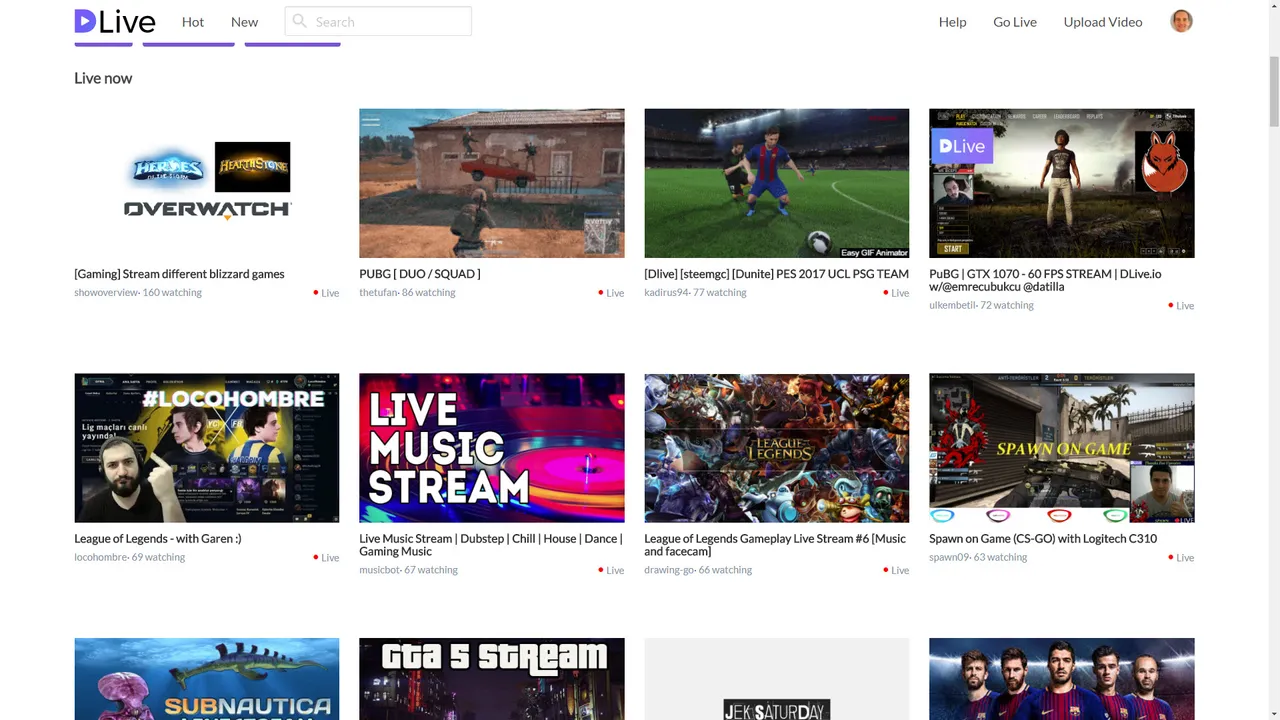Click title '[Dlive] [steemgc] [Dunite] PES 2017'
1280x720 pixels.
pos(777,274)
